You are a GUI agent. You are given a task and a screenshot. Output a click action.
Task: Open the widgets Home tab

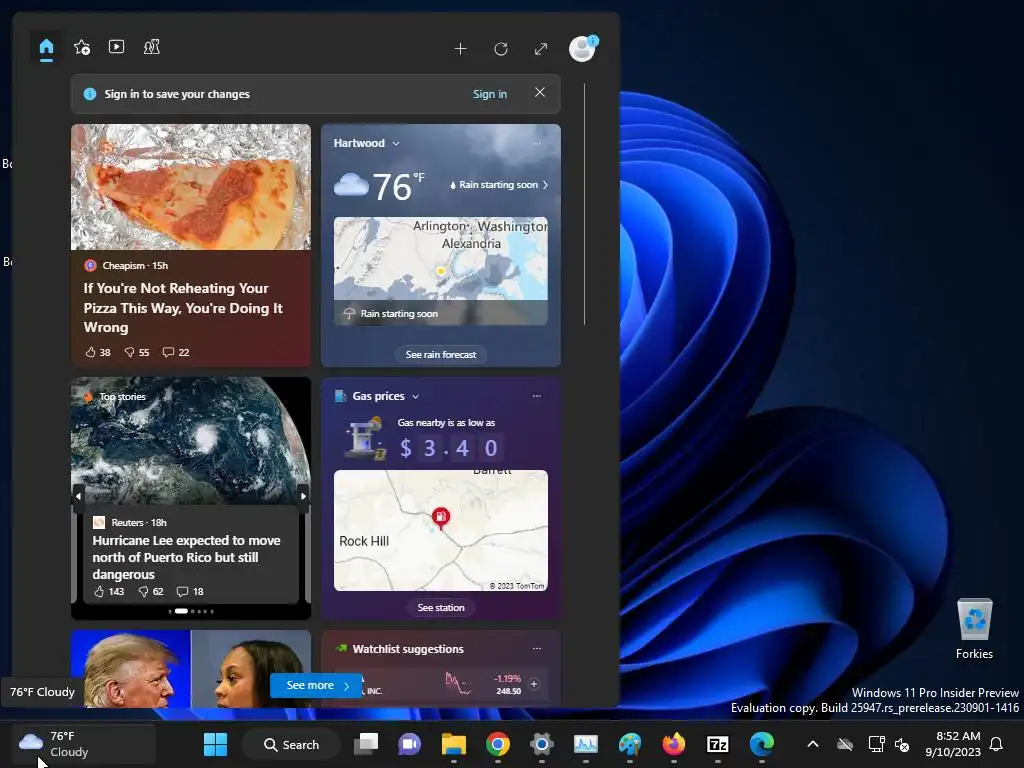(x=46, y=48)
